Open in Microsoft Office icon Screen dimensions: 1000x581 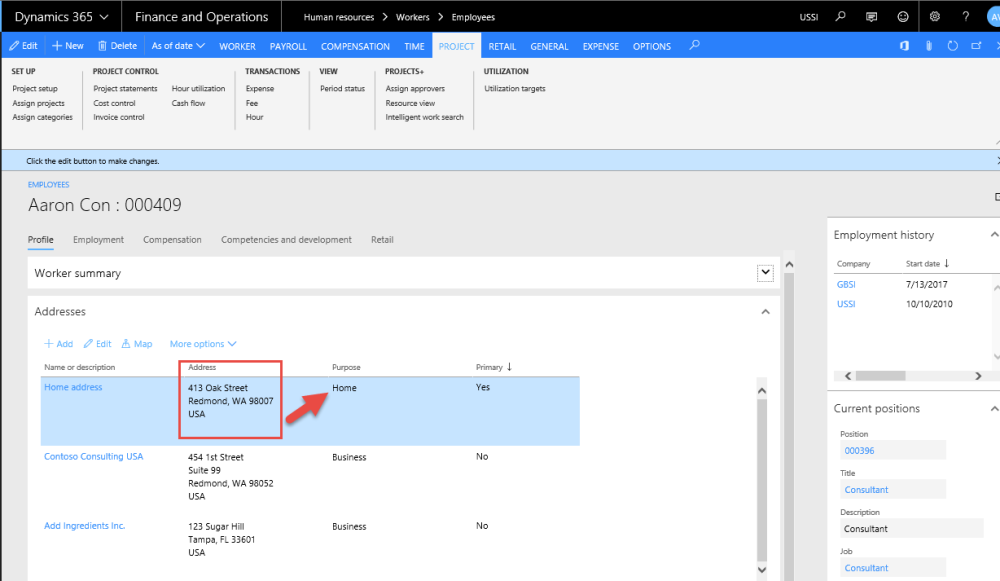[x=904, y=46]
